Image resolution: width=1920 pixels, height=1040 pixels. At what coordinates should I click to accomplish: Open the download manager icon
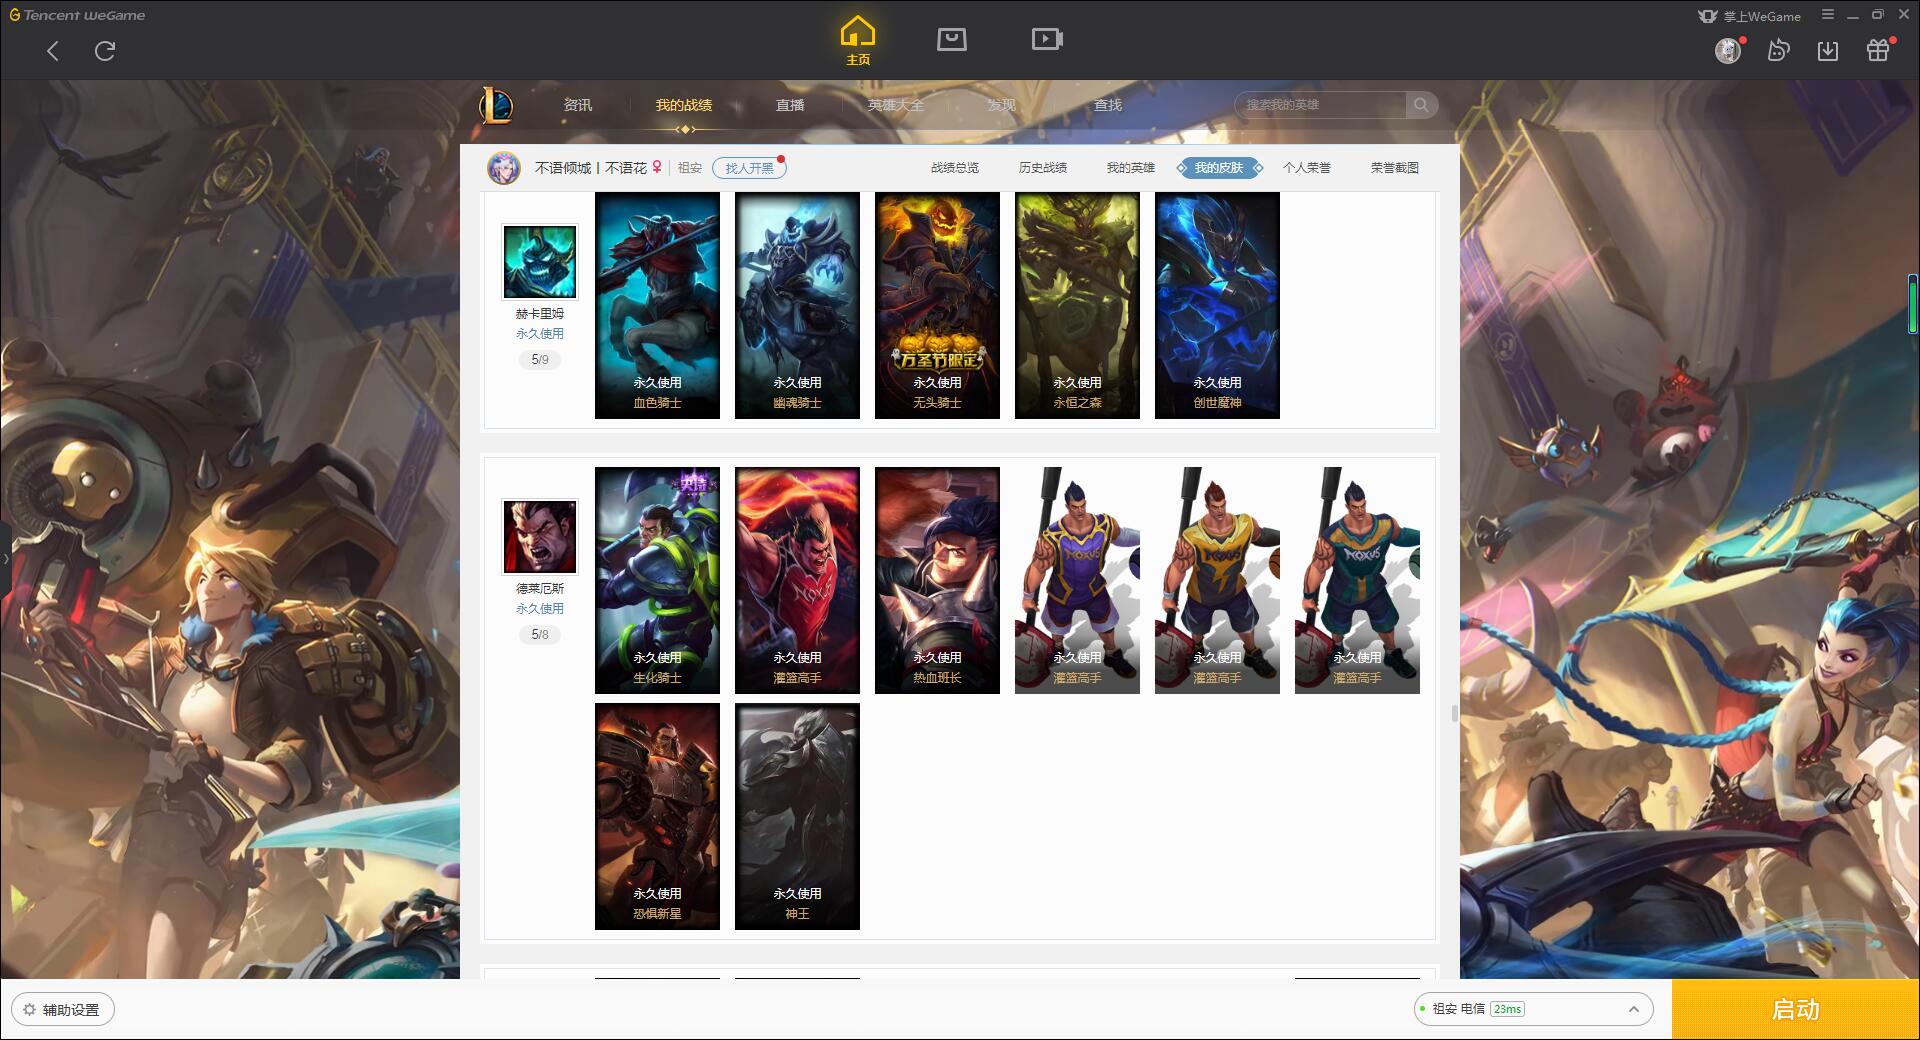click(1828, 50)
